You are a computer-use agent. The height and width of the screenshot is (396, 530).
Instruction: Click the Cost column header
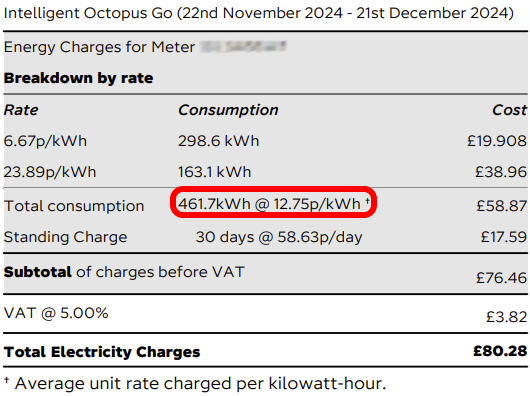(x=509, y=110)
